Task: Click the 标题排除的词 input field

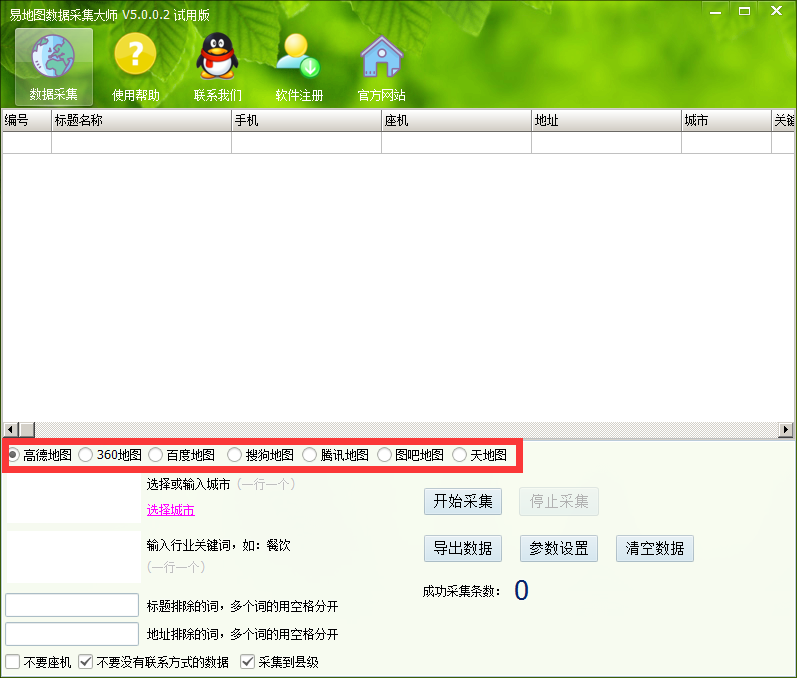Action: tap(72, 606)
